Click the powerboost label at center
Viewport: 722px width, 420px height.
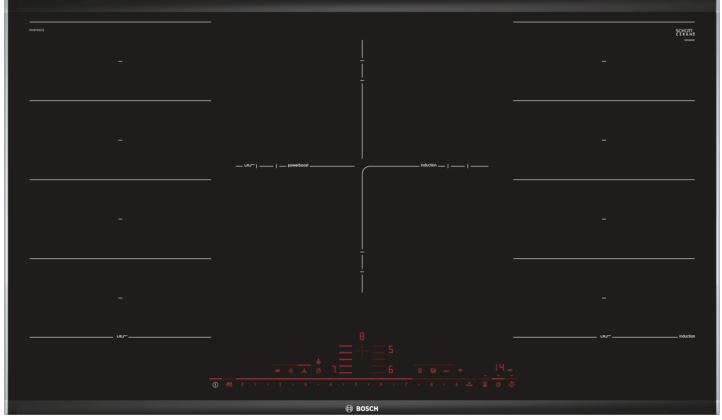coord(300,165)
